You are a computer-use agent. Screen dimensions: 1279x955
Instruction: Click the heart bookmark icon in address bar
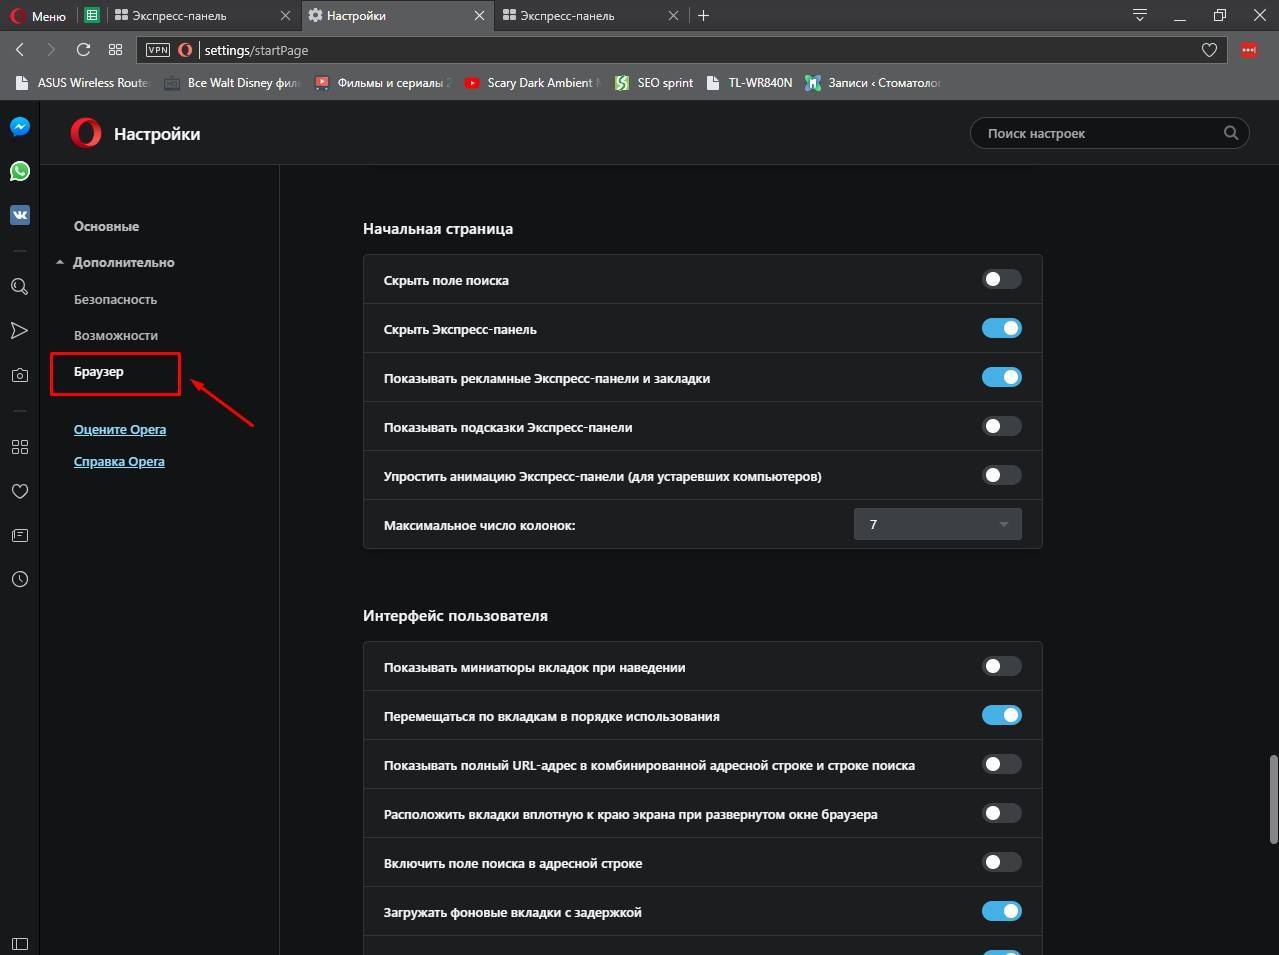pos(1209,50)
